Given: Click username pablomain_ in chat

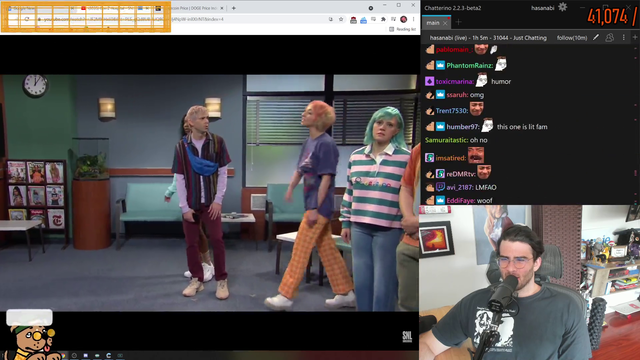Looking at the screenshot, I should point(454,50).
